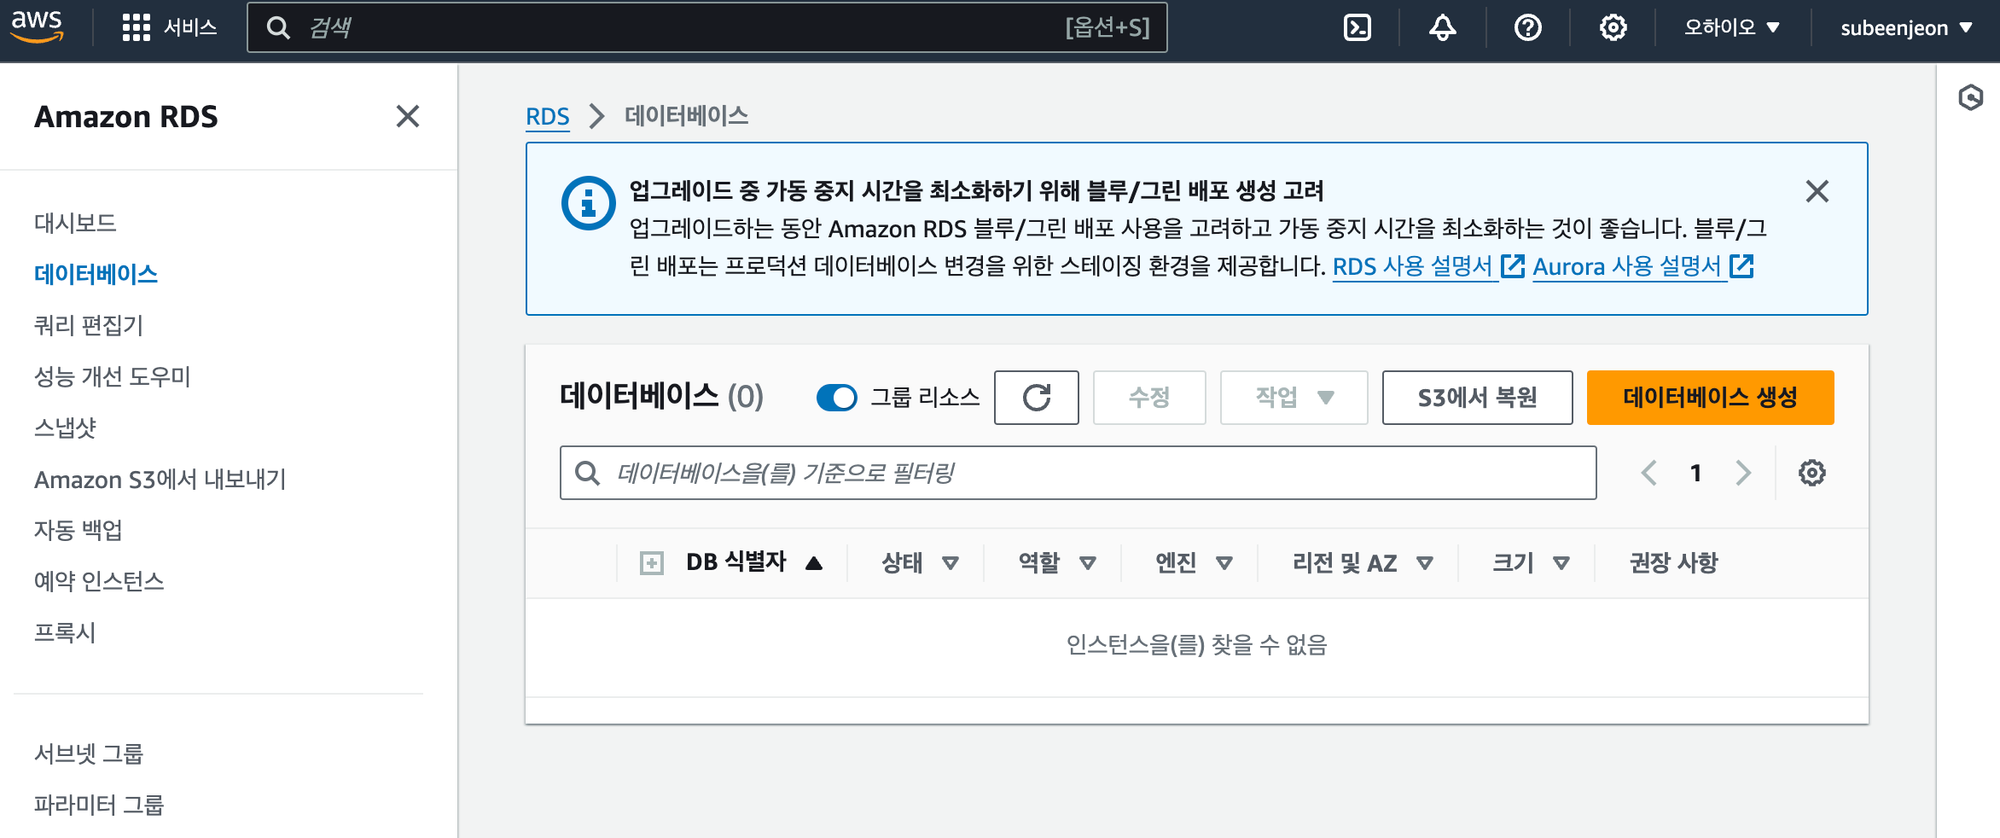Click the 권장 사항 column header
Screen dimensions: 2000x838
coord(1673,563)
